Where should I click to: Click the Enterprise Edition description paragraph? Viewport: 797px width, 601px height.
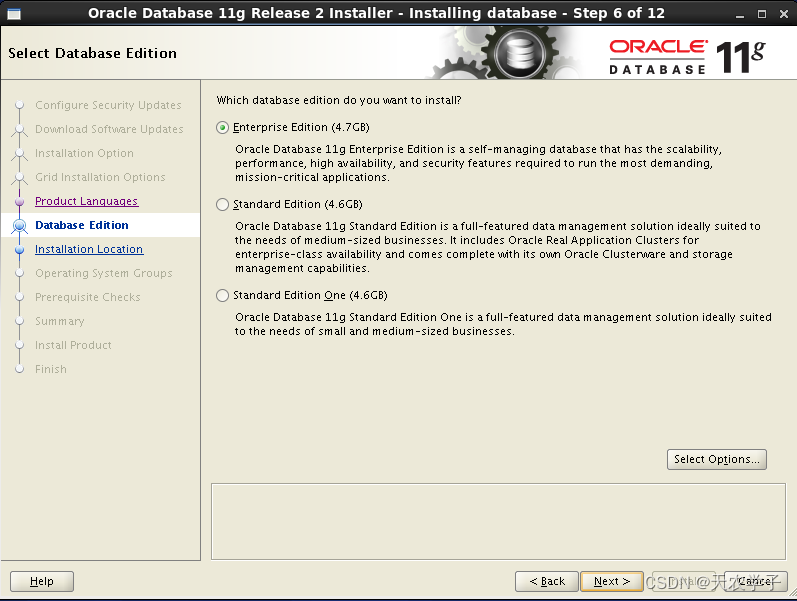(478, 163)
